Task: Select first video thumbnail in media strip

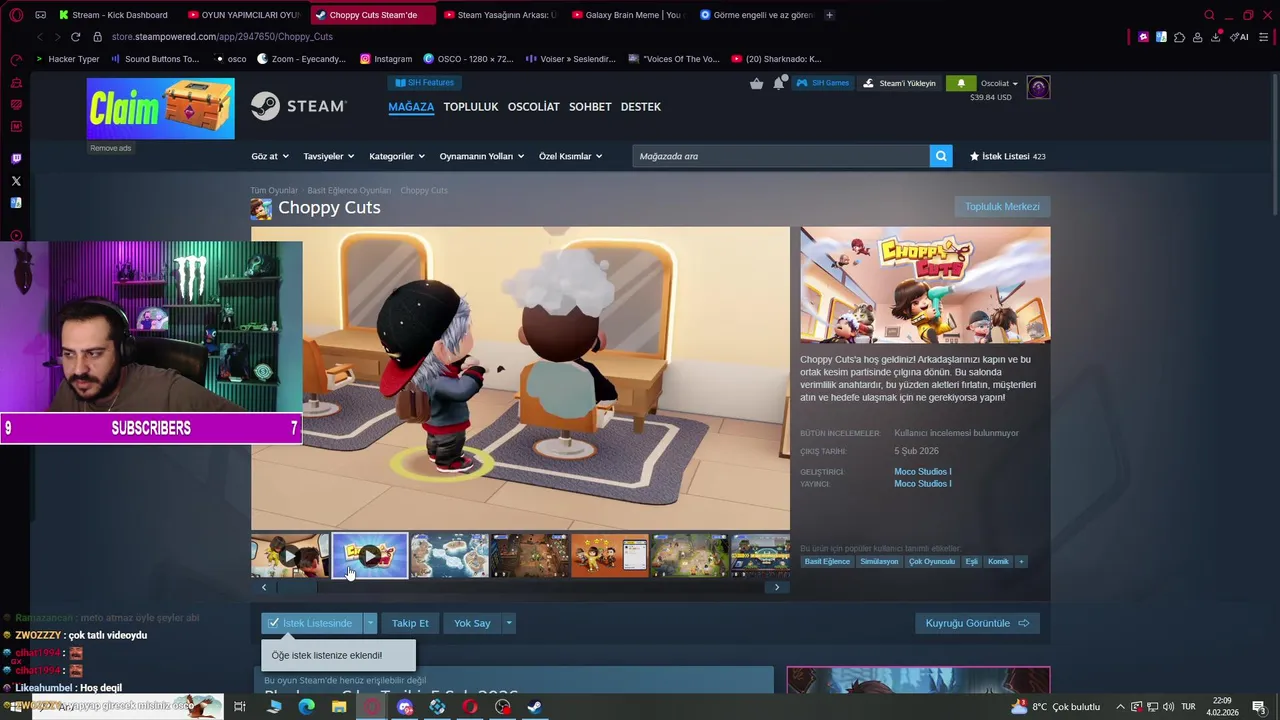Action: point(290,556)
